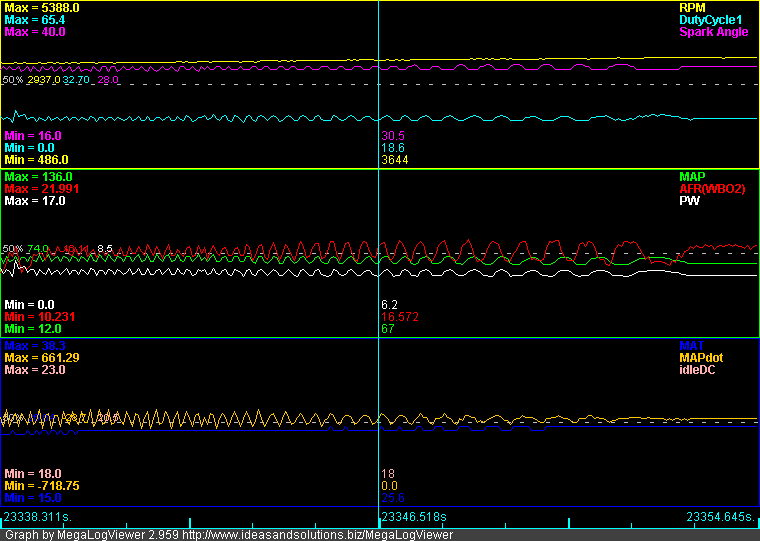The width and height of the screenshot is (760, 541).
Task: Click the Min = 10.231 AFR value
Action: point(40,316)
